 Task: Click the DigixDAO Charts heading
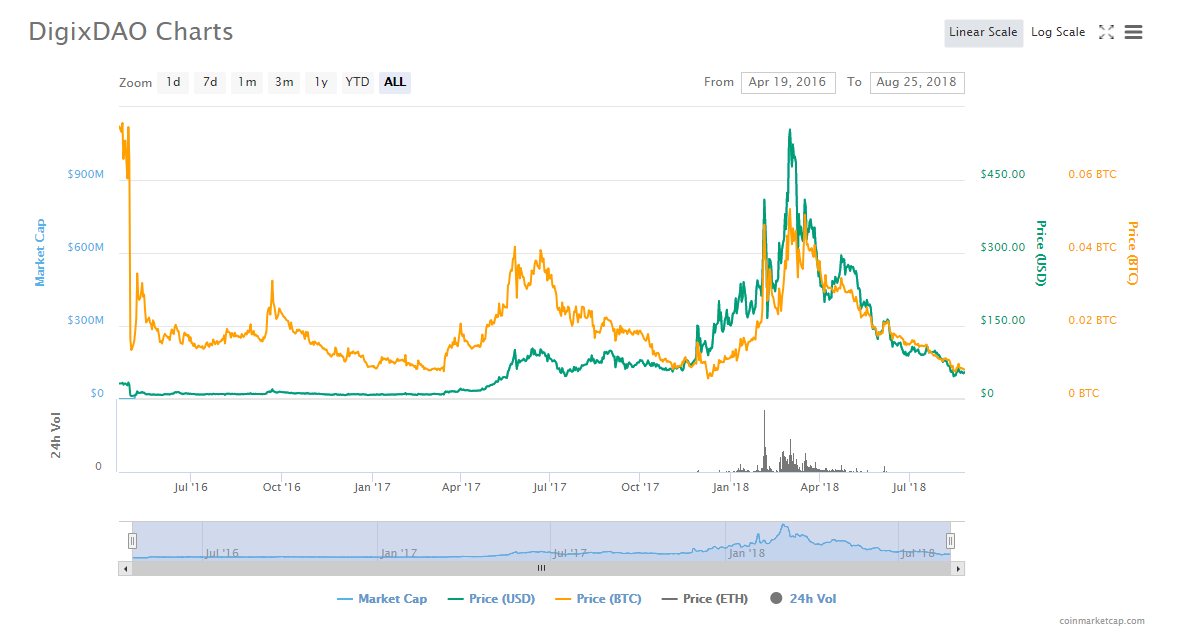click(131, 32)
